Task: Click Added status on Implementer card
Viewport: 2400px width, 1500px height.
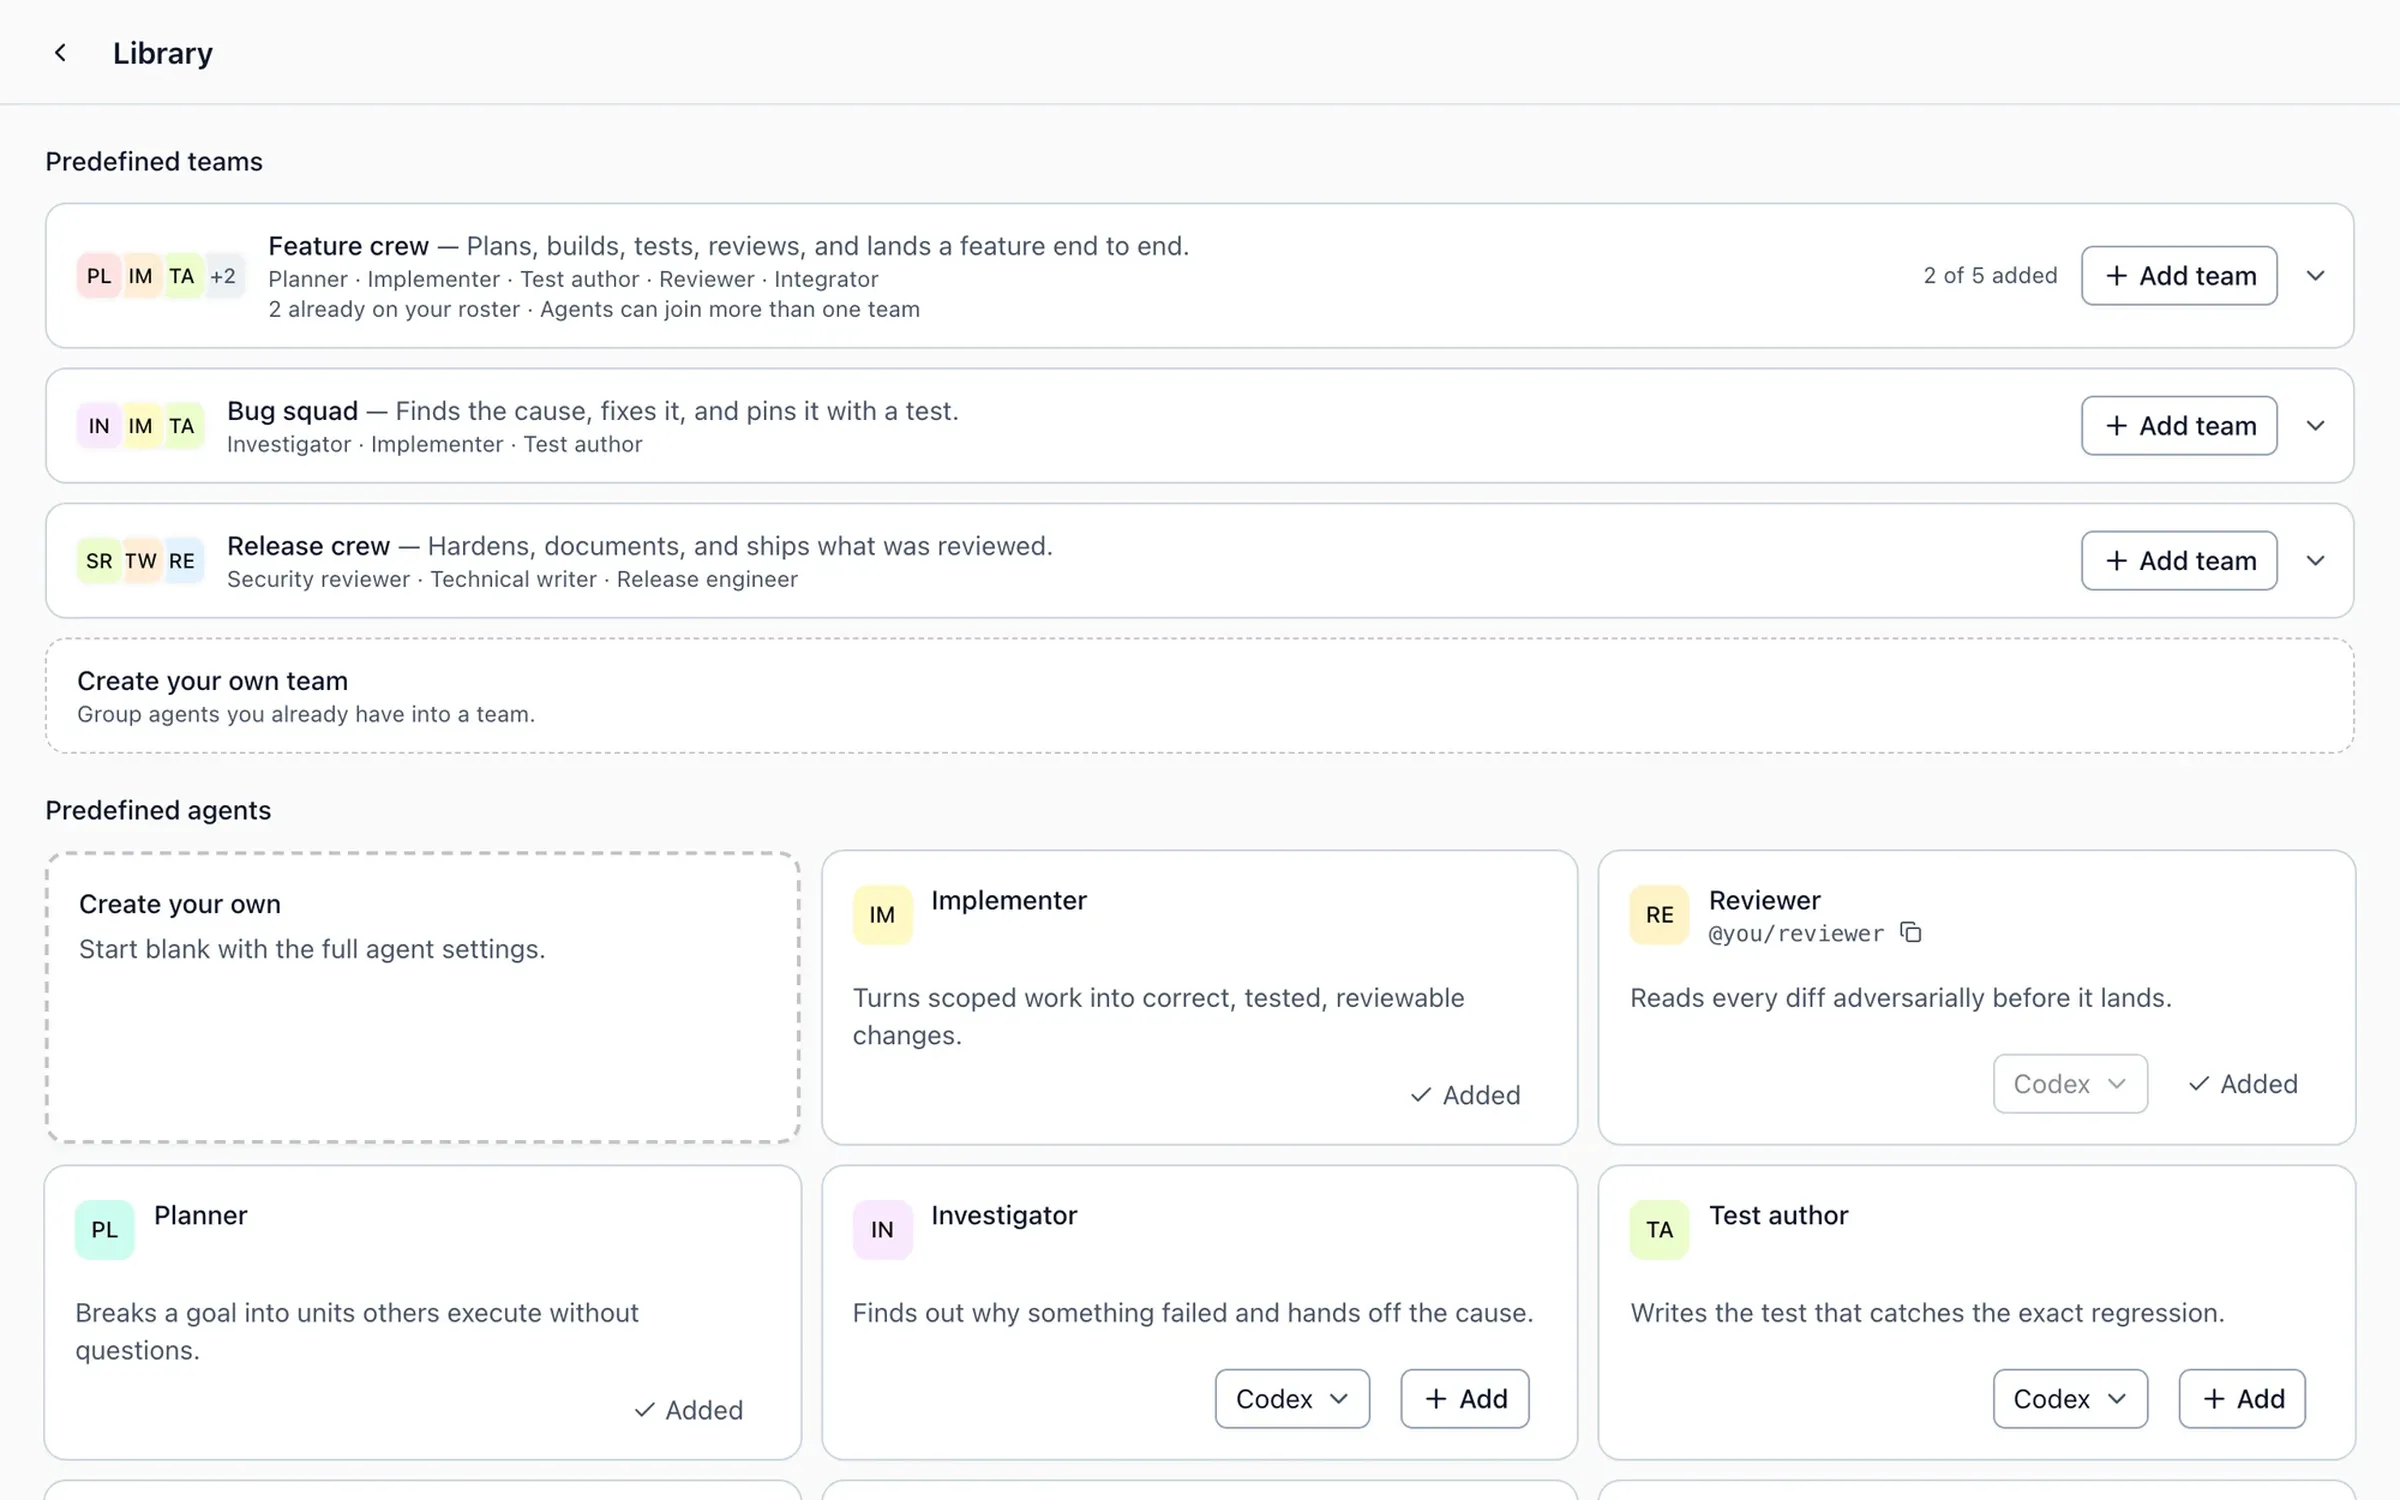Action: point(1465,1096)
